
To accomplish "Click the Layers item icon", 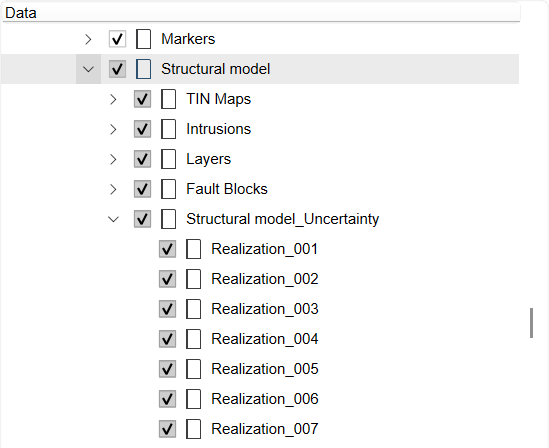I will (x=169, y=159).
